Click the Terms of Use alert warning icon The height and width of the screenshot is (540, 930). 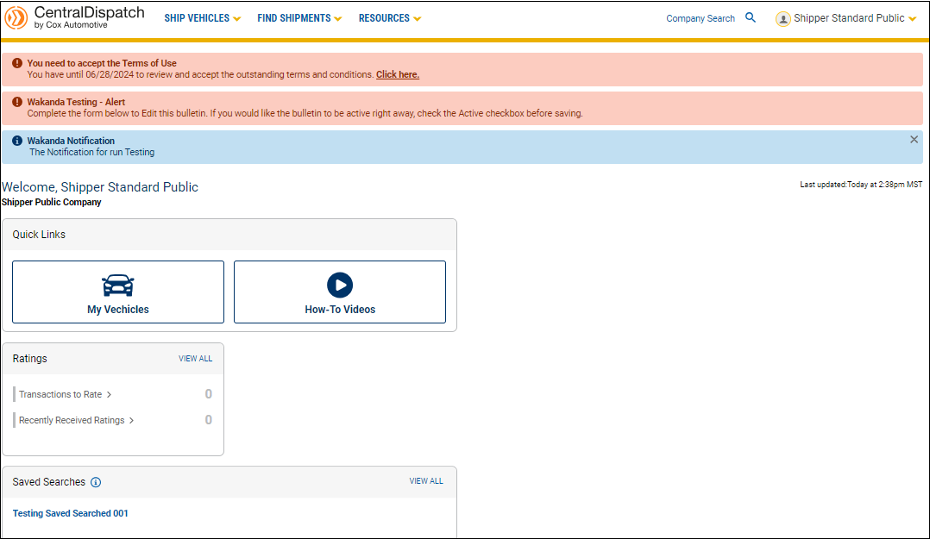click(x=17, y=63)
